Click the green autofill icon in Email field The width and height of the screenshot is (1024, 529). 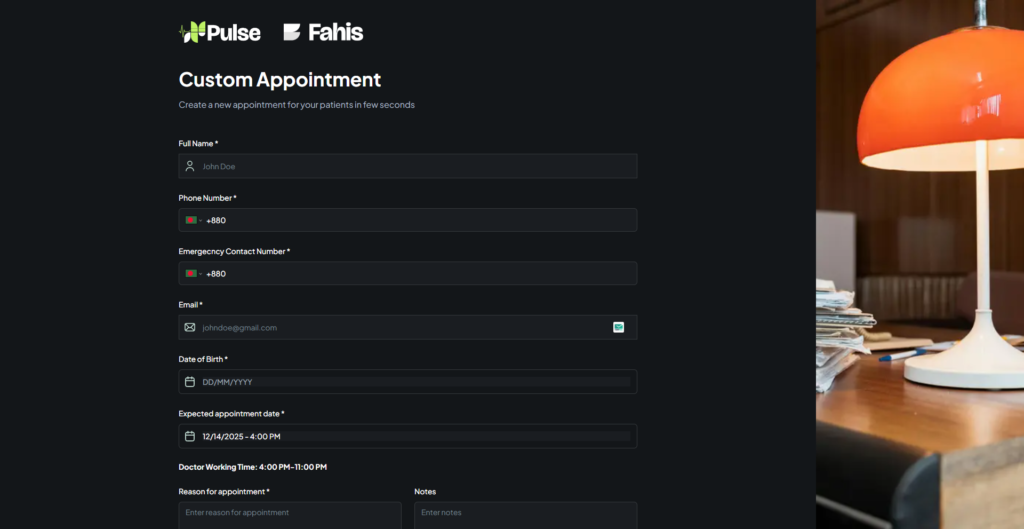pos(618,327)
